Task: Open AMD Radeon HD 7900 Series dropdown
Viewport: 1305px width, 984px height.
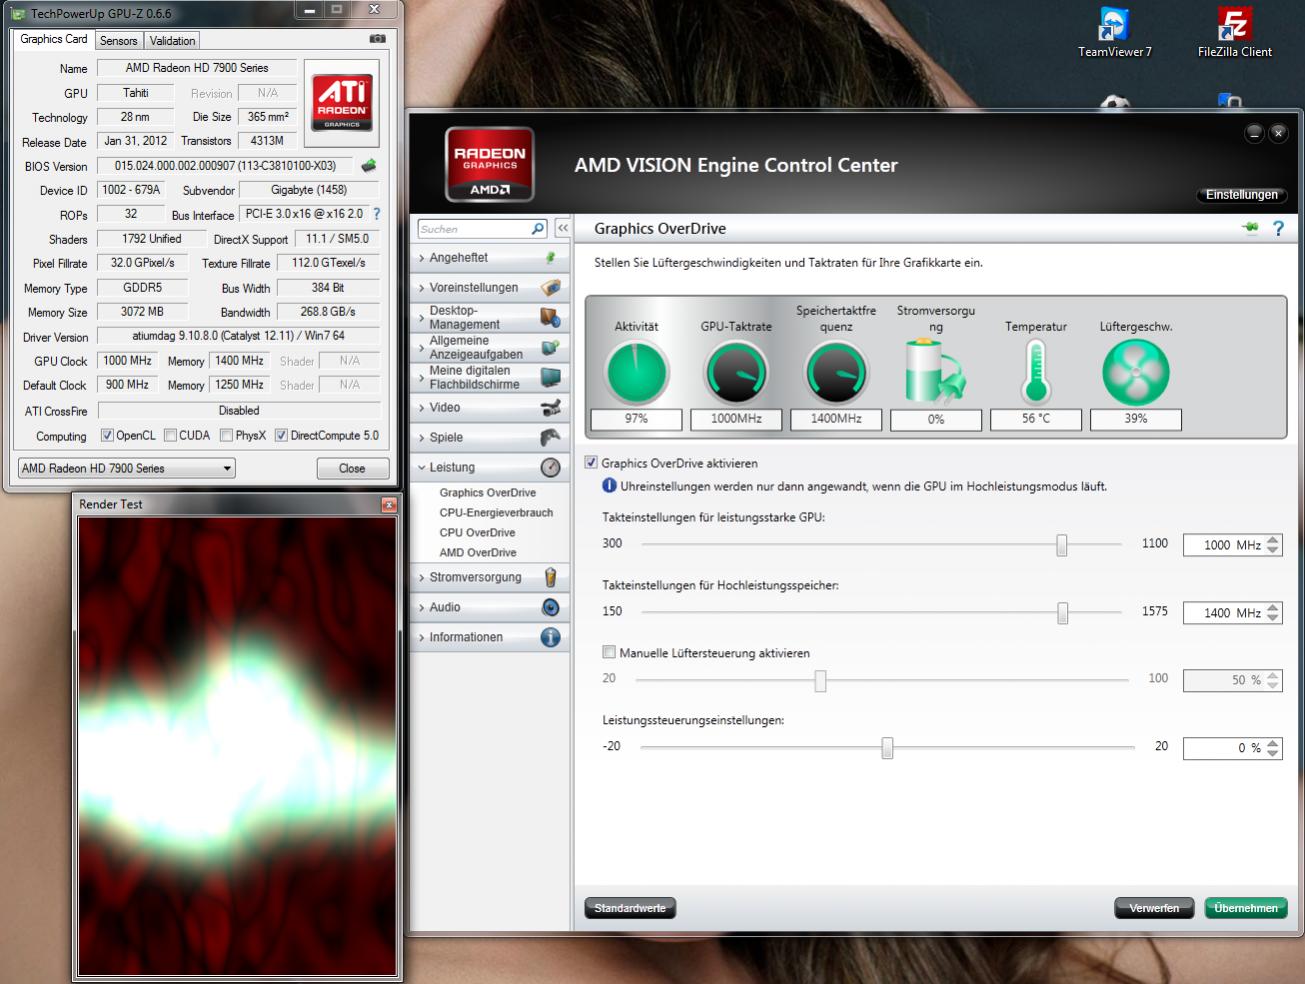Action: (x=127, y=468)
